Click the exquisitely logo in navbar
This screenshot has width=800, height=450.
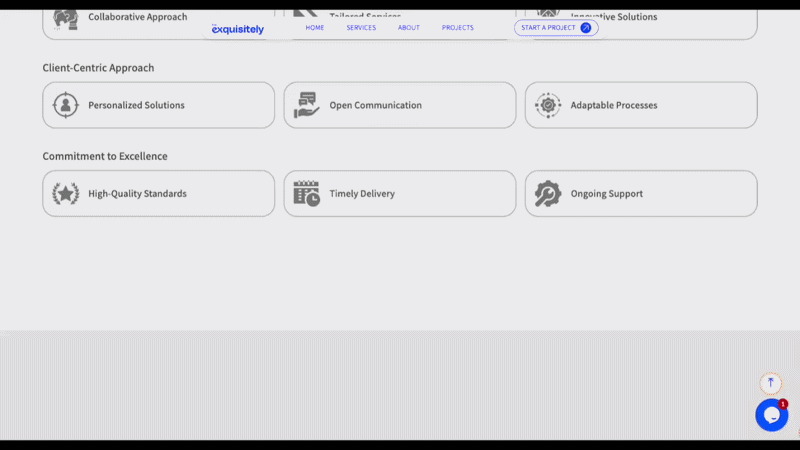coord(238,29)
